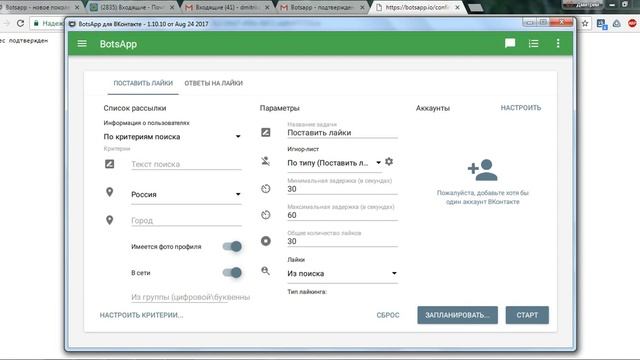The width and height of the screenshot is (640, 360).
Task: Click the search text edit icon
Action: (x=109, y=164)
